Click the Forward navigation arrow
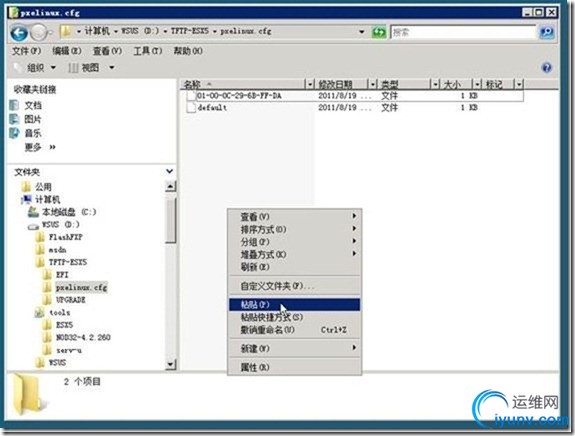 [39, 33]
